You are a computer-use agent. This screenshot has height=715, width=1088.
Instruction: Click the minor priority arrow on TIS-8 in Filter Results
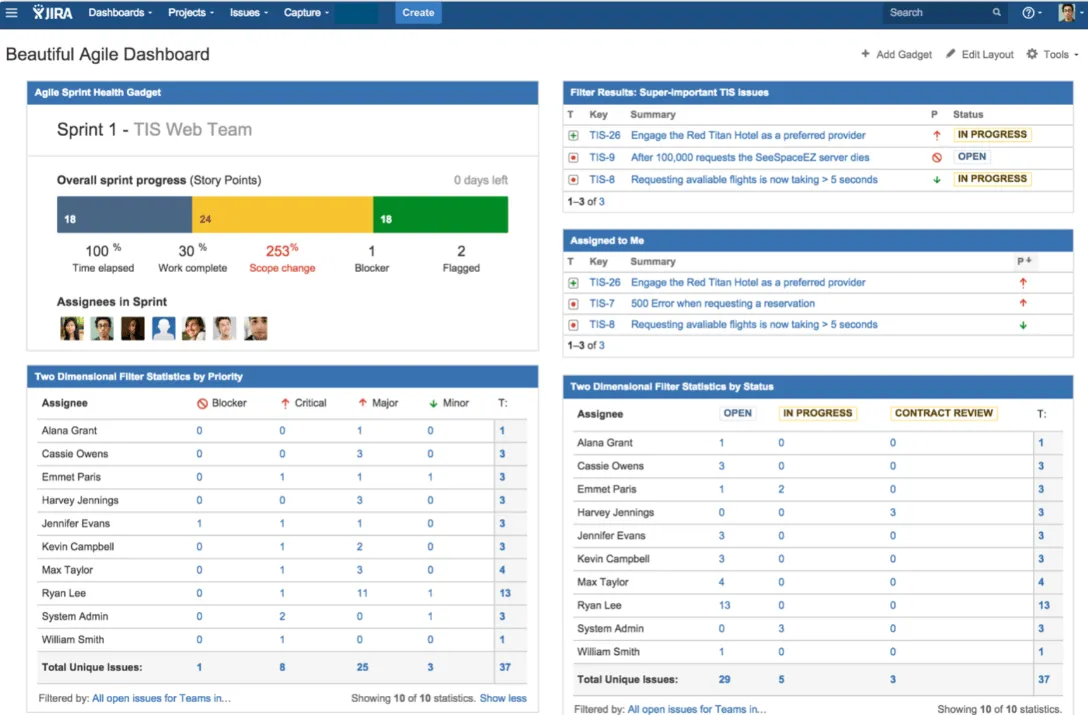(937, 180)
